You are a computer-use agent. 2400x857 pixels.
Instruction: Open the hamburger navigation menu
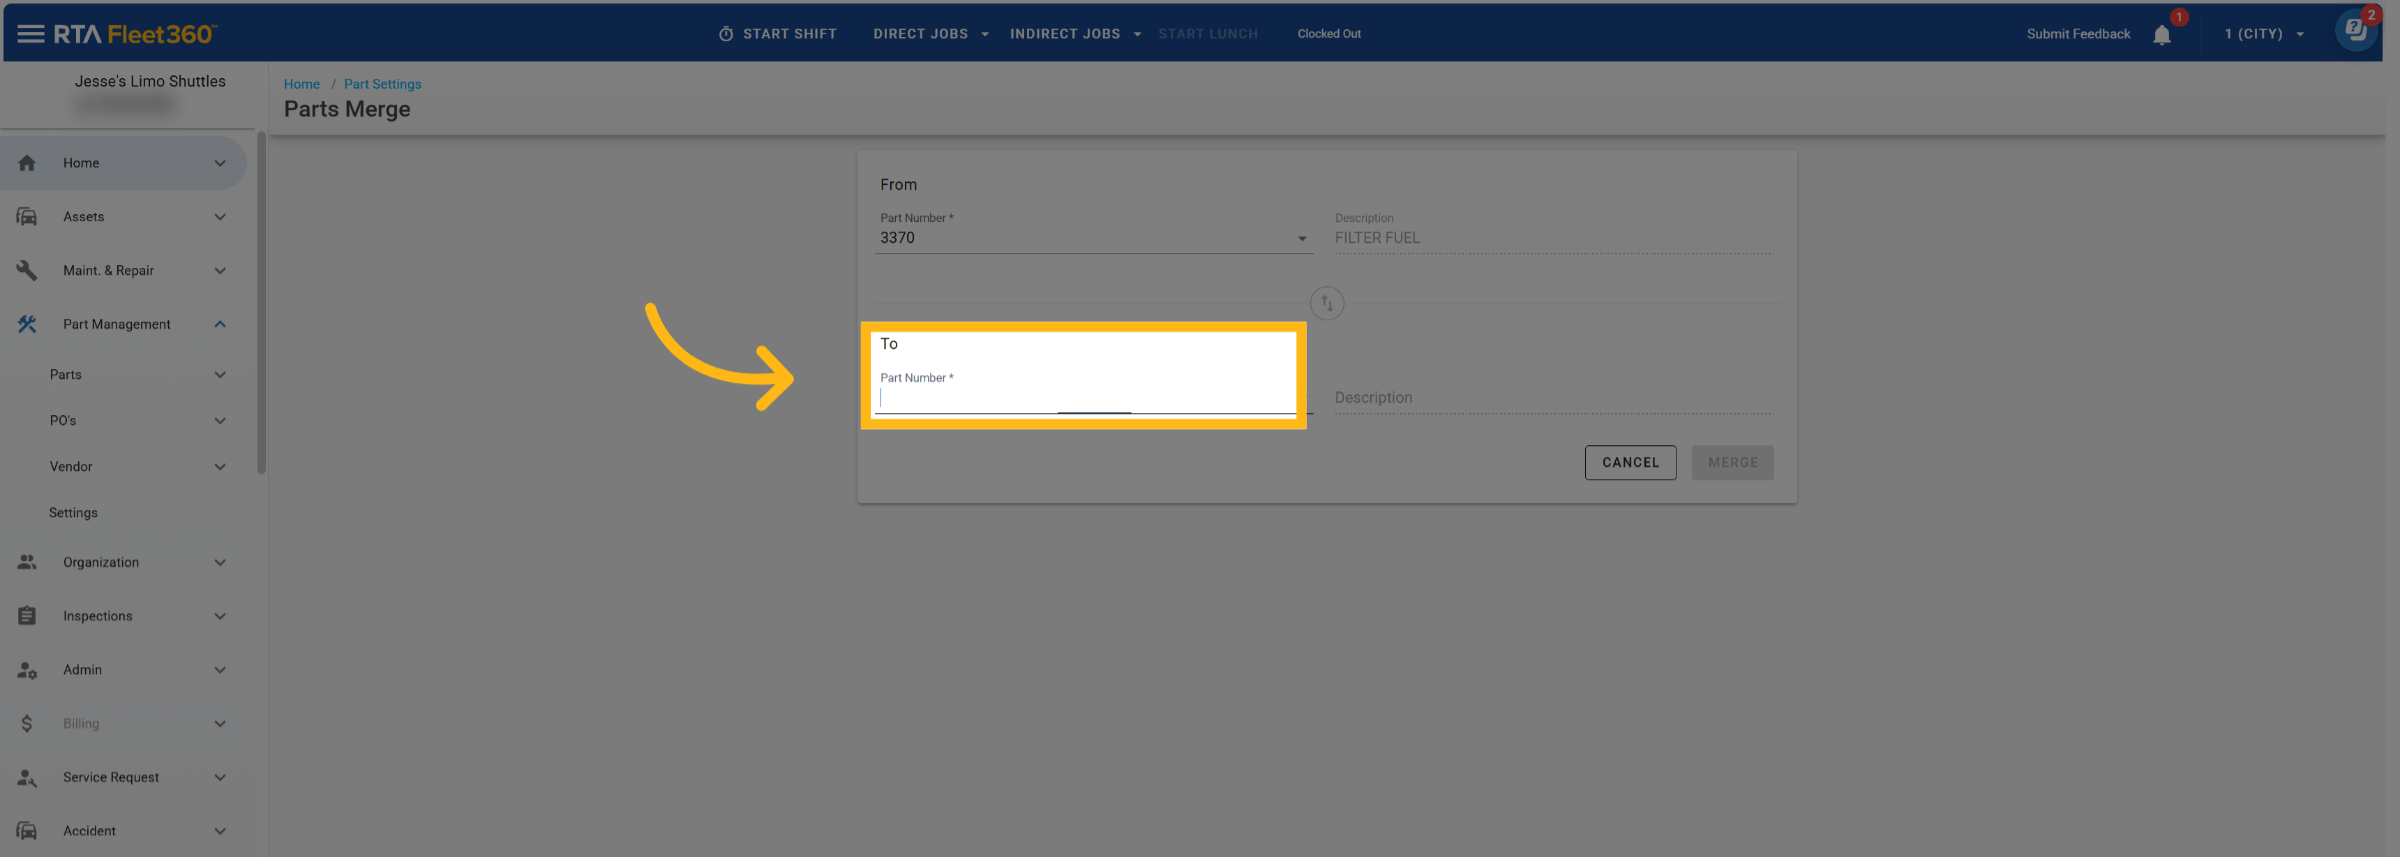coord(30,34)
